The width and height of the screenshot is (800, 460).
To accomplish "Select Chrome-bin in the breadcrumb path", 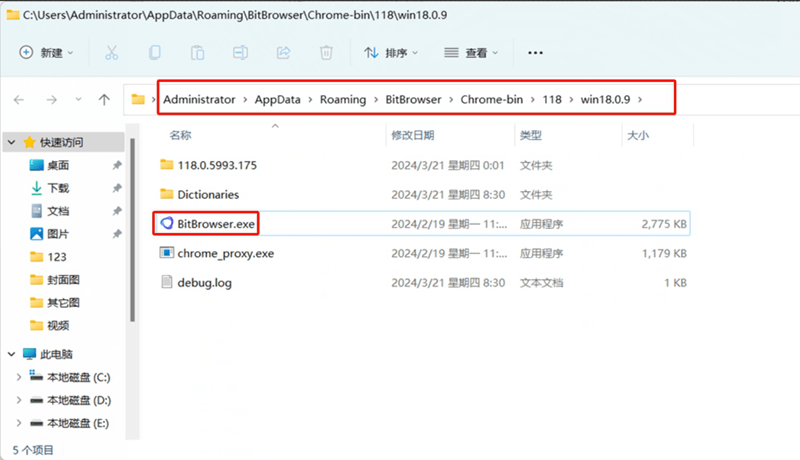I will coord(492,99).
